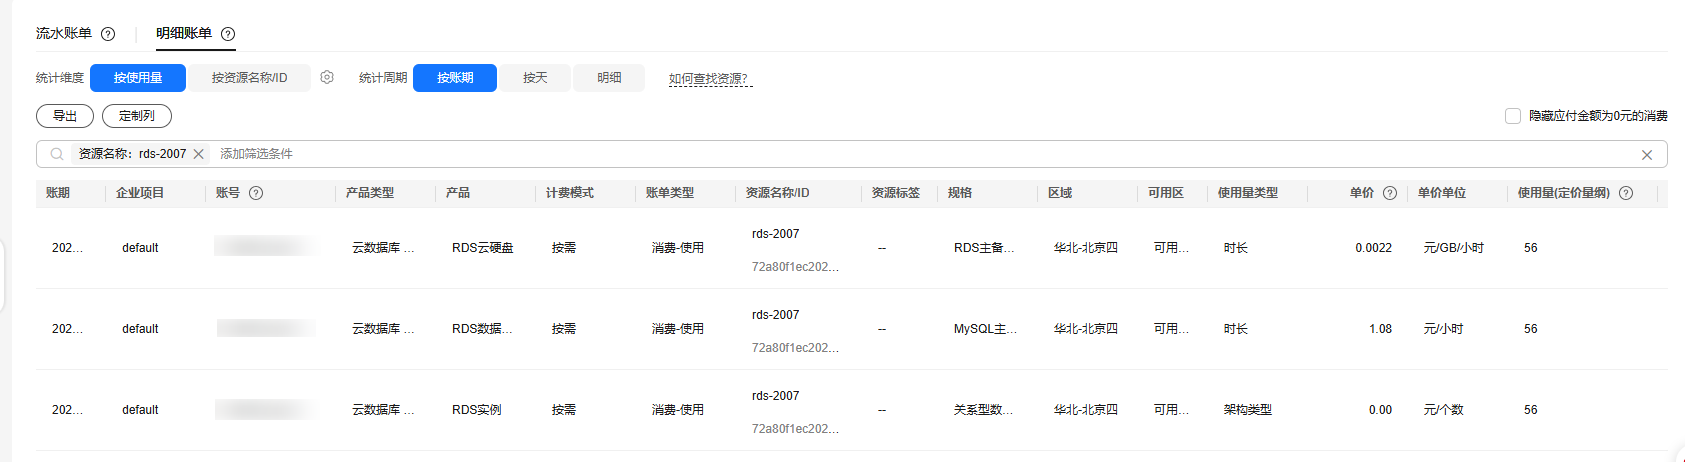Open settings gear beside 按资源名称/ID
1685x462 pixels.
327,77
